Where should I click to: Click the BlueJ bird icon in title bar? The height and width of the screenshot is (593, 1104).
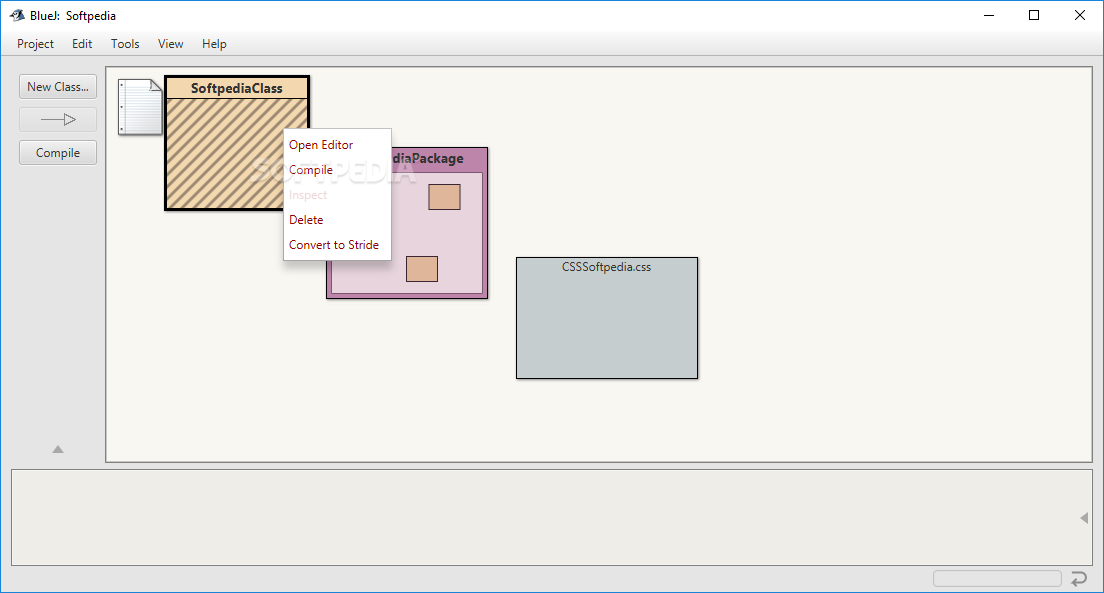pyautogui.click(x=18, y=15)
